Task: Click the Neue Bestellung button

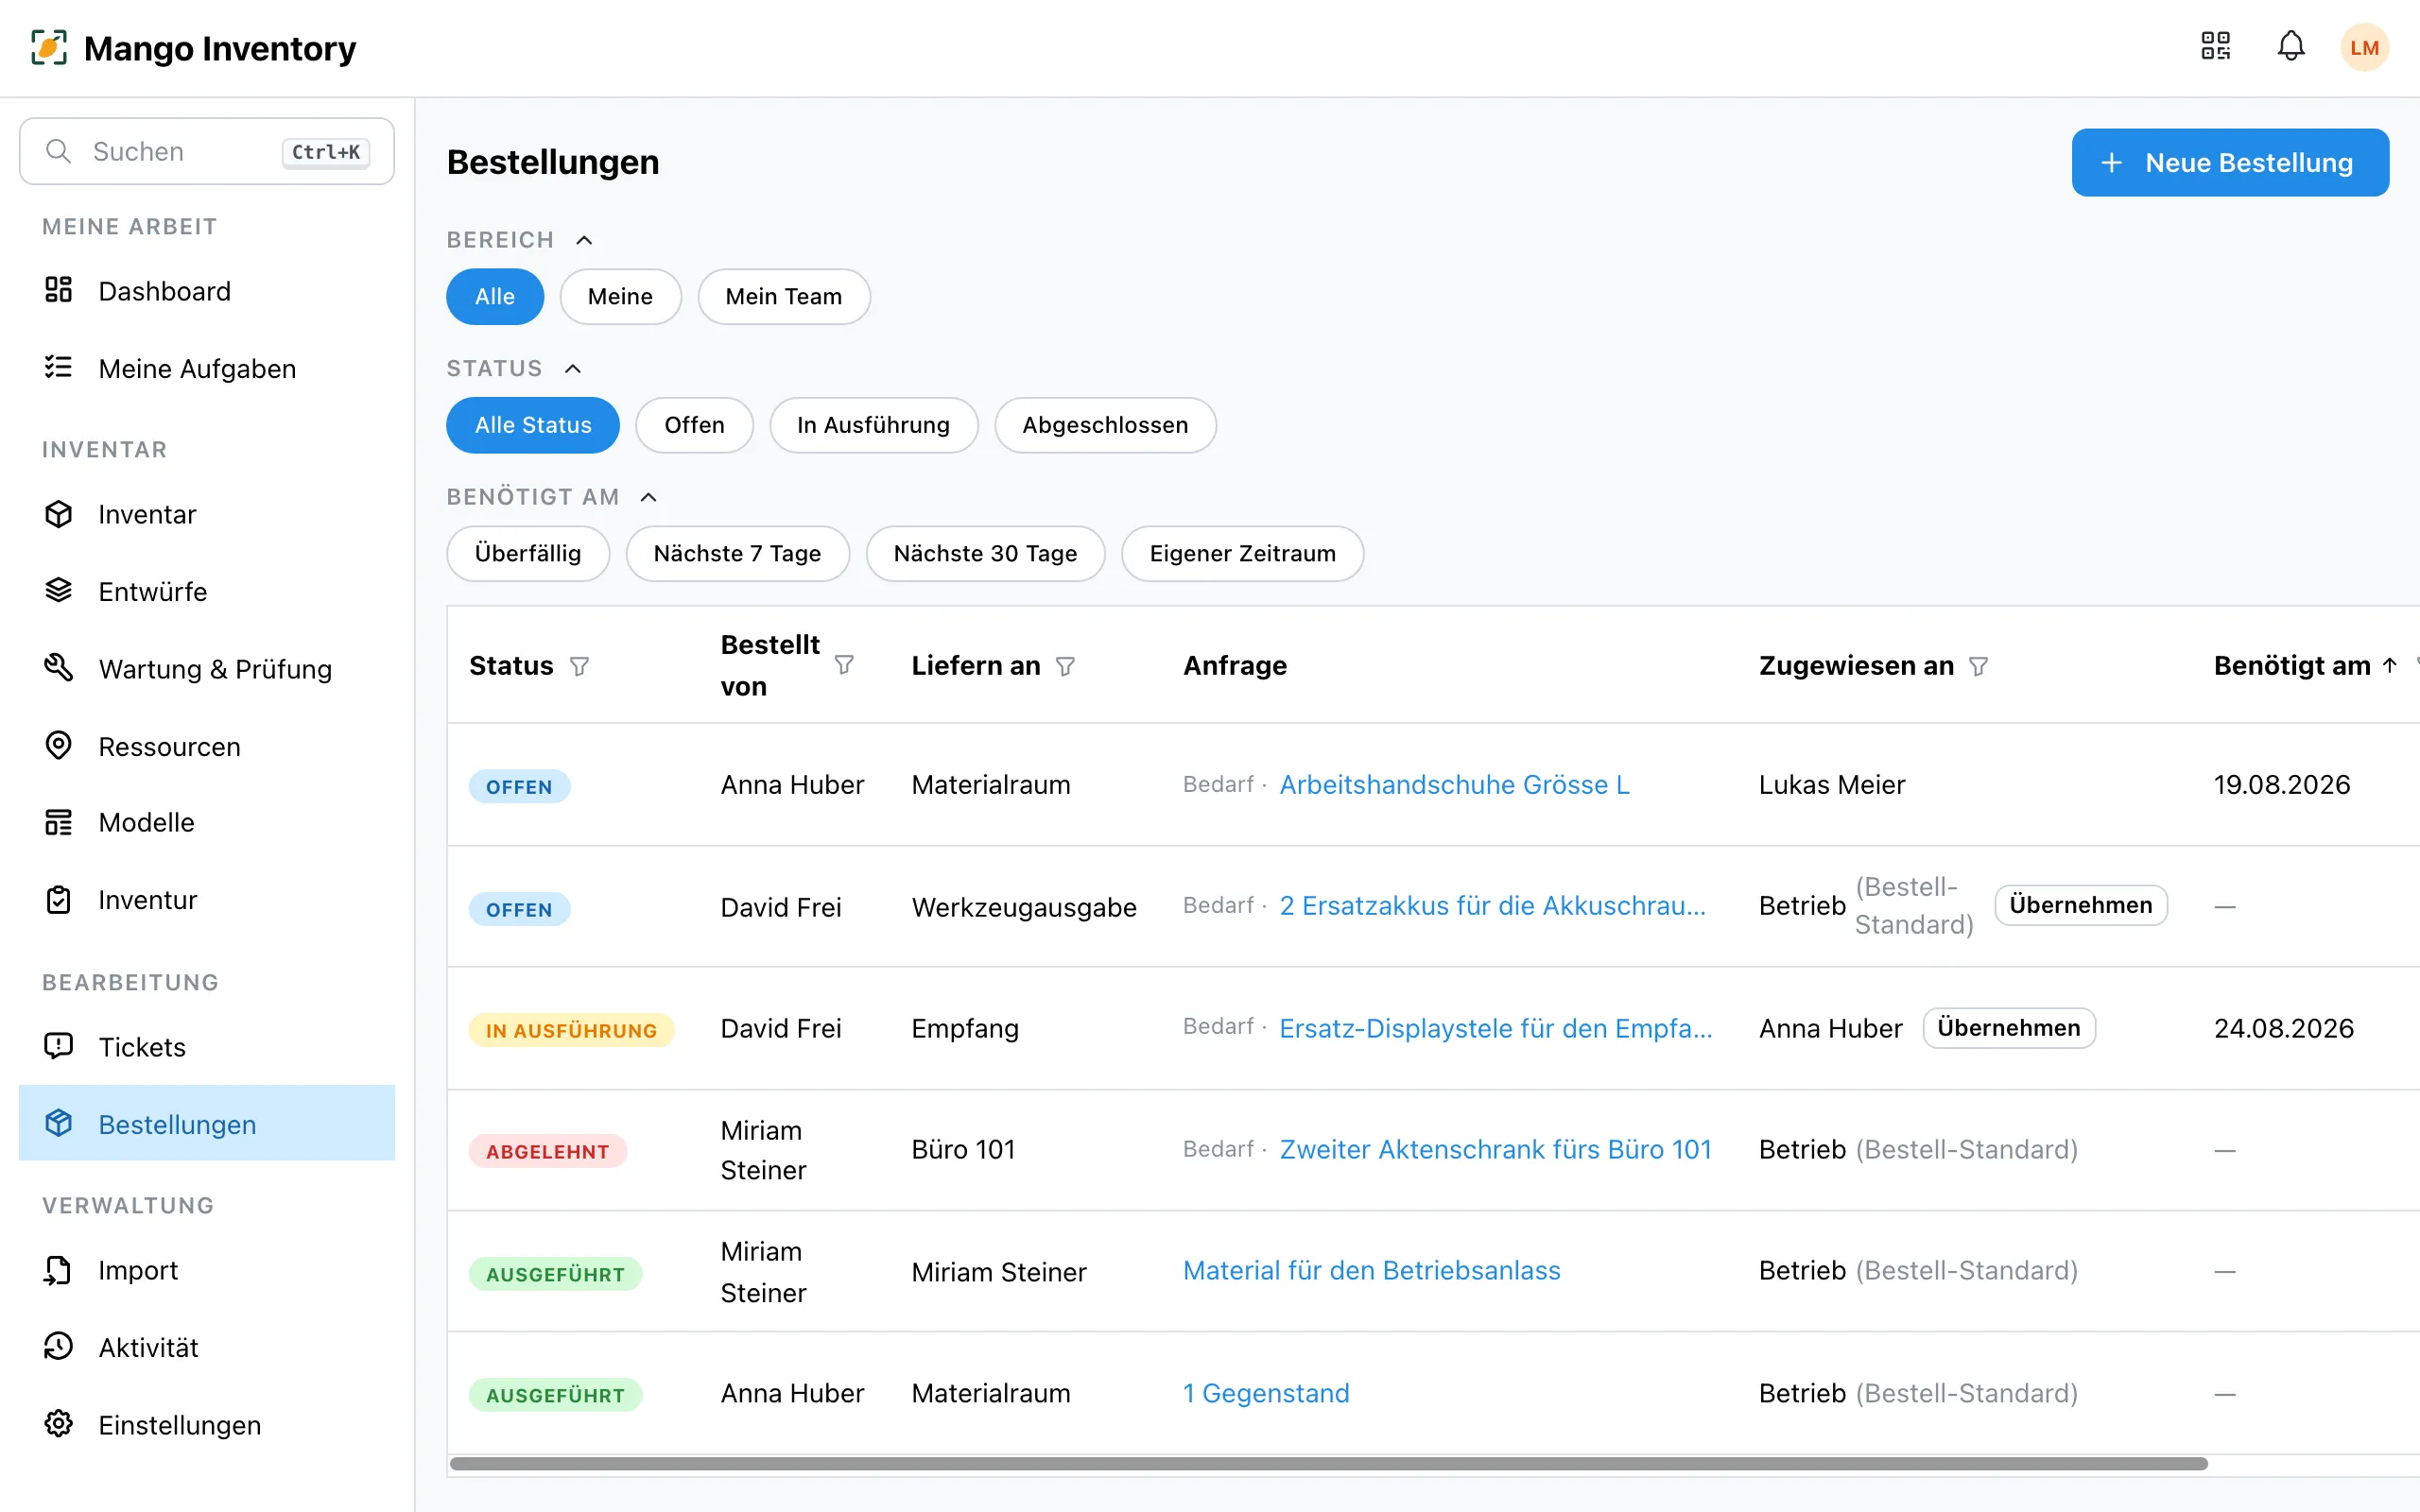Action: tap(2230, 162)
